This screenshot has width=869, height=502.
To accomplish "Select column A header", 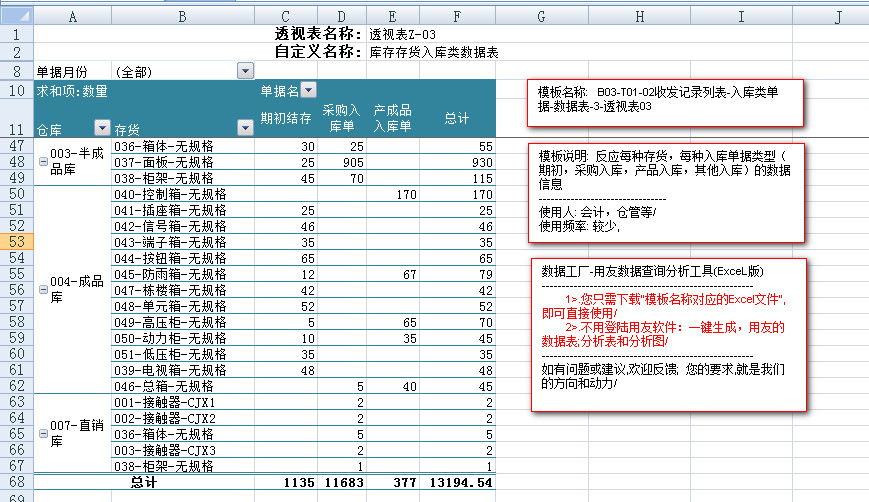I will pos(72,15).
